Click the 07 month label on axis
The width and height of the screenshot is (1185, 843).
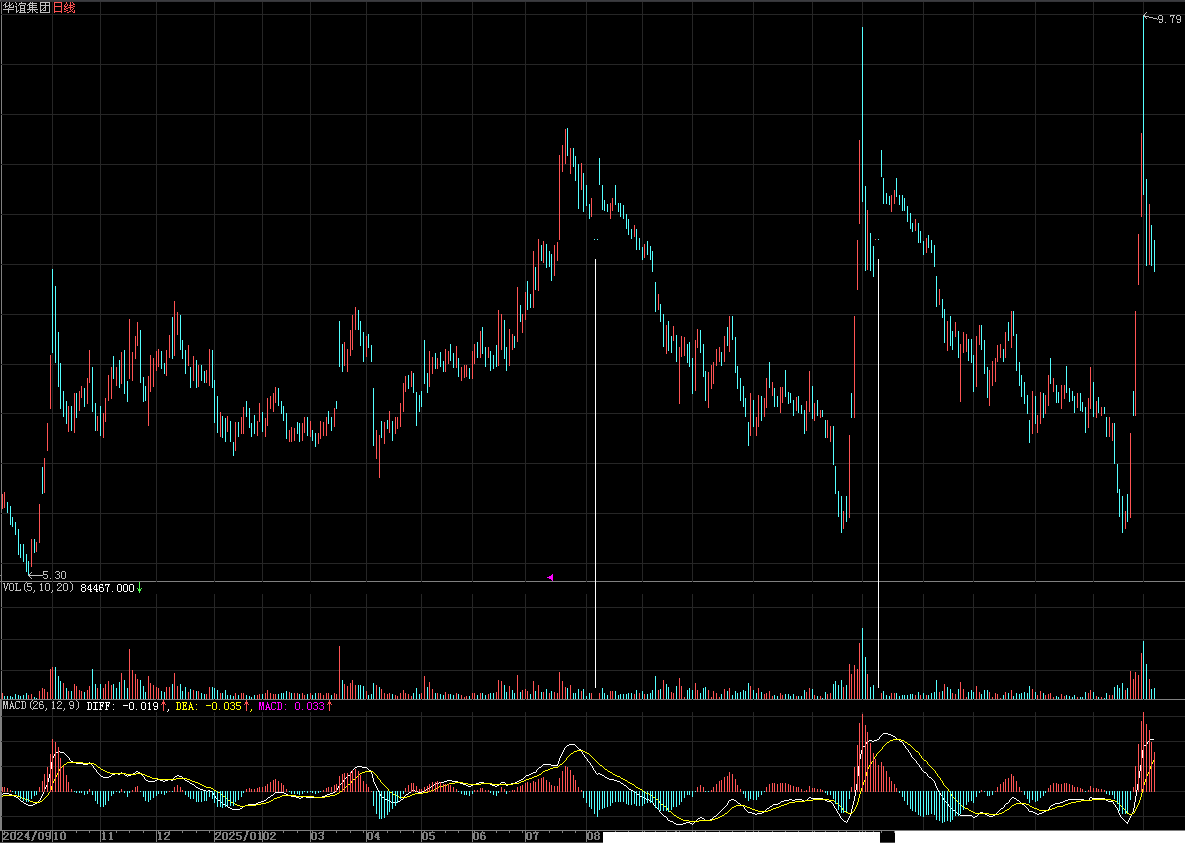tap(532, 836)
